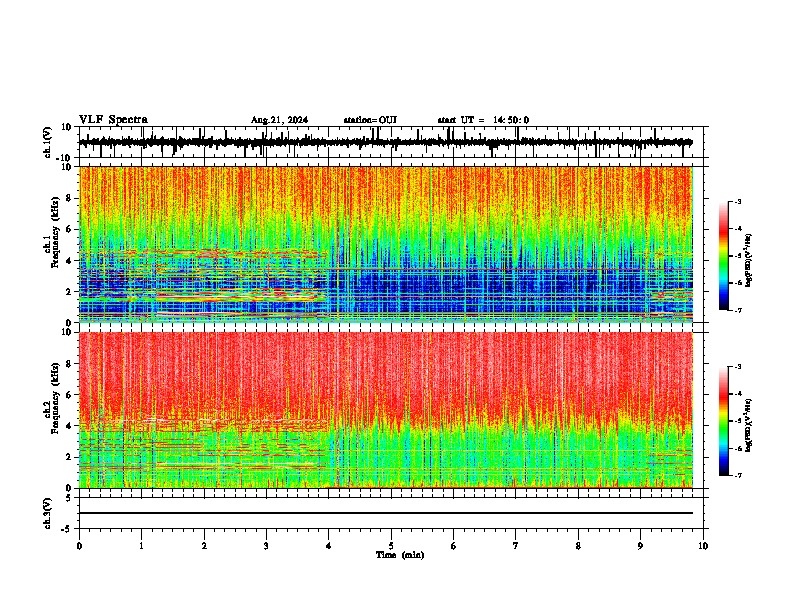
Task: Click the time axis tick label "3"
Action: click(x=266, y=546)
